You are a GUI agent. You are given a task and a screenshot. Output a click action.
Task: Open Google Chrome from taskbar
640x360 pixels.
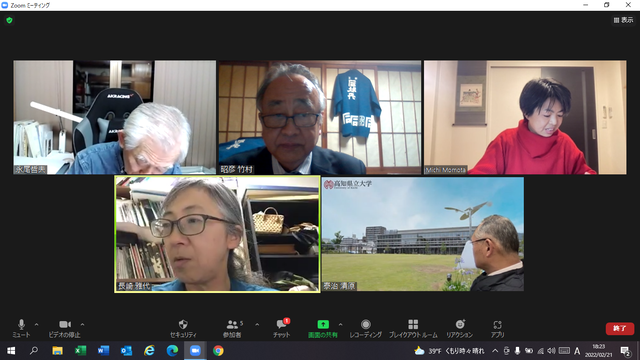pyautogui.click(x=218, y=351)
